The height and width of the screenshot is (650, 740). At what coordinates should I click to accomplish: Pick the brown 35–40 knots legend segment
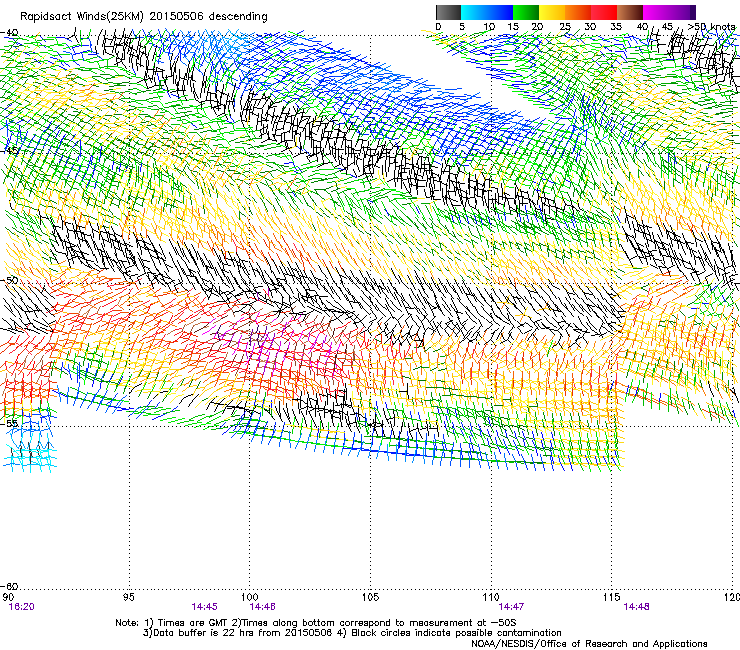[x=630, y=12]
